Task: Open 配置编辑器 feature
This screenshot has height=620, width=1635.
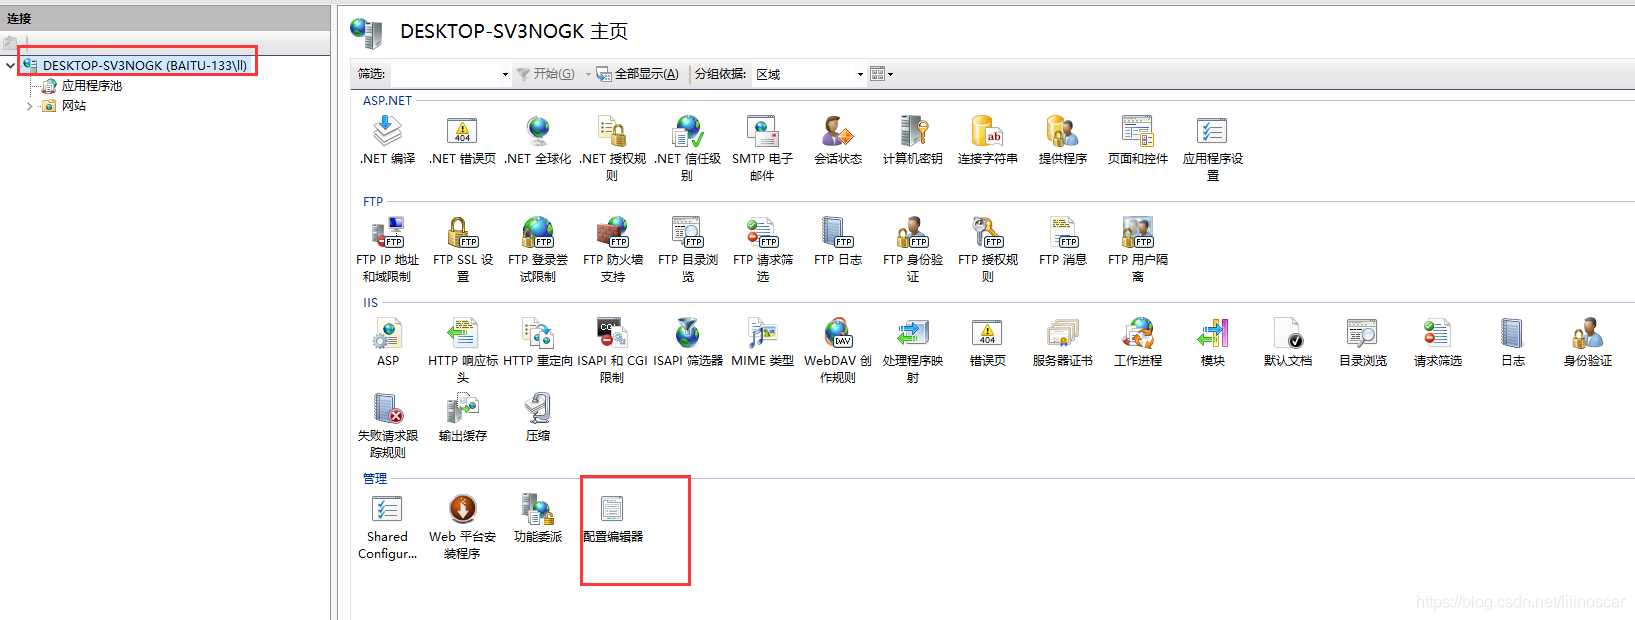Action: (613, 518)
